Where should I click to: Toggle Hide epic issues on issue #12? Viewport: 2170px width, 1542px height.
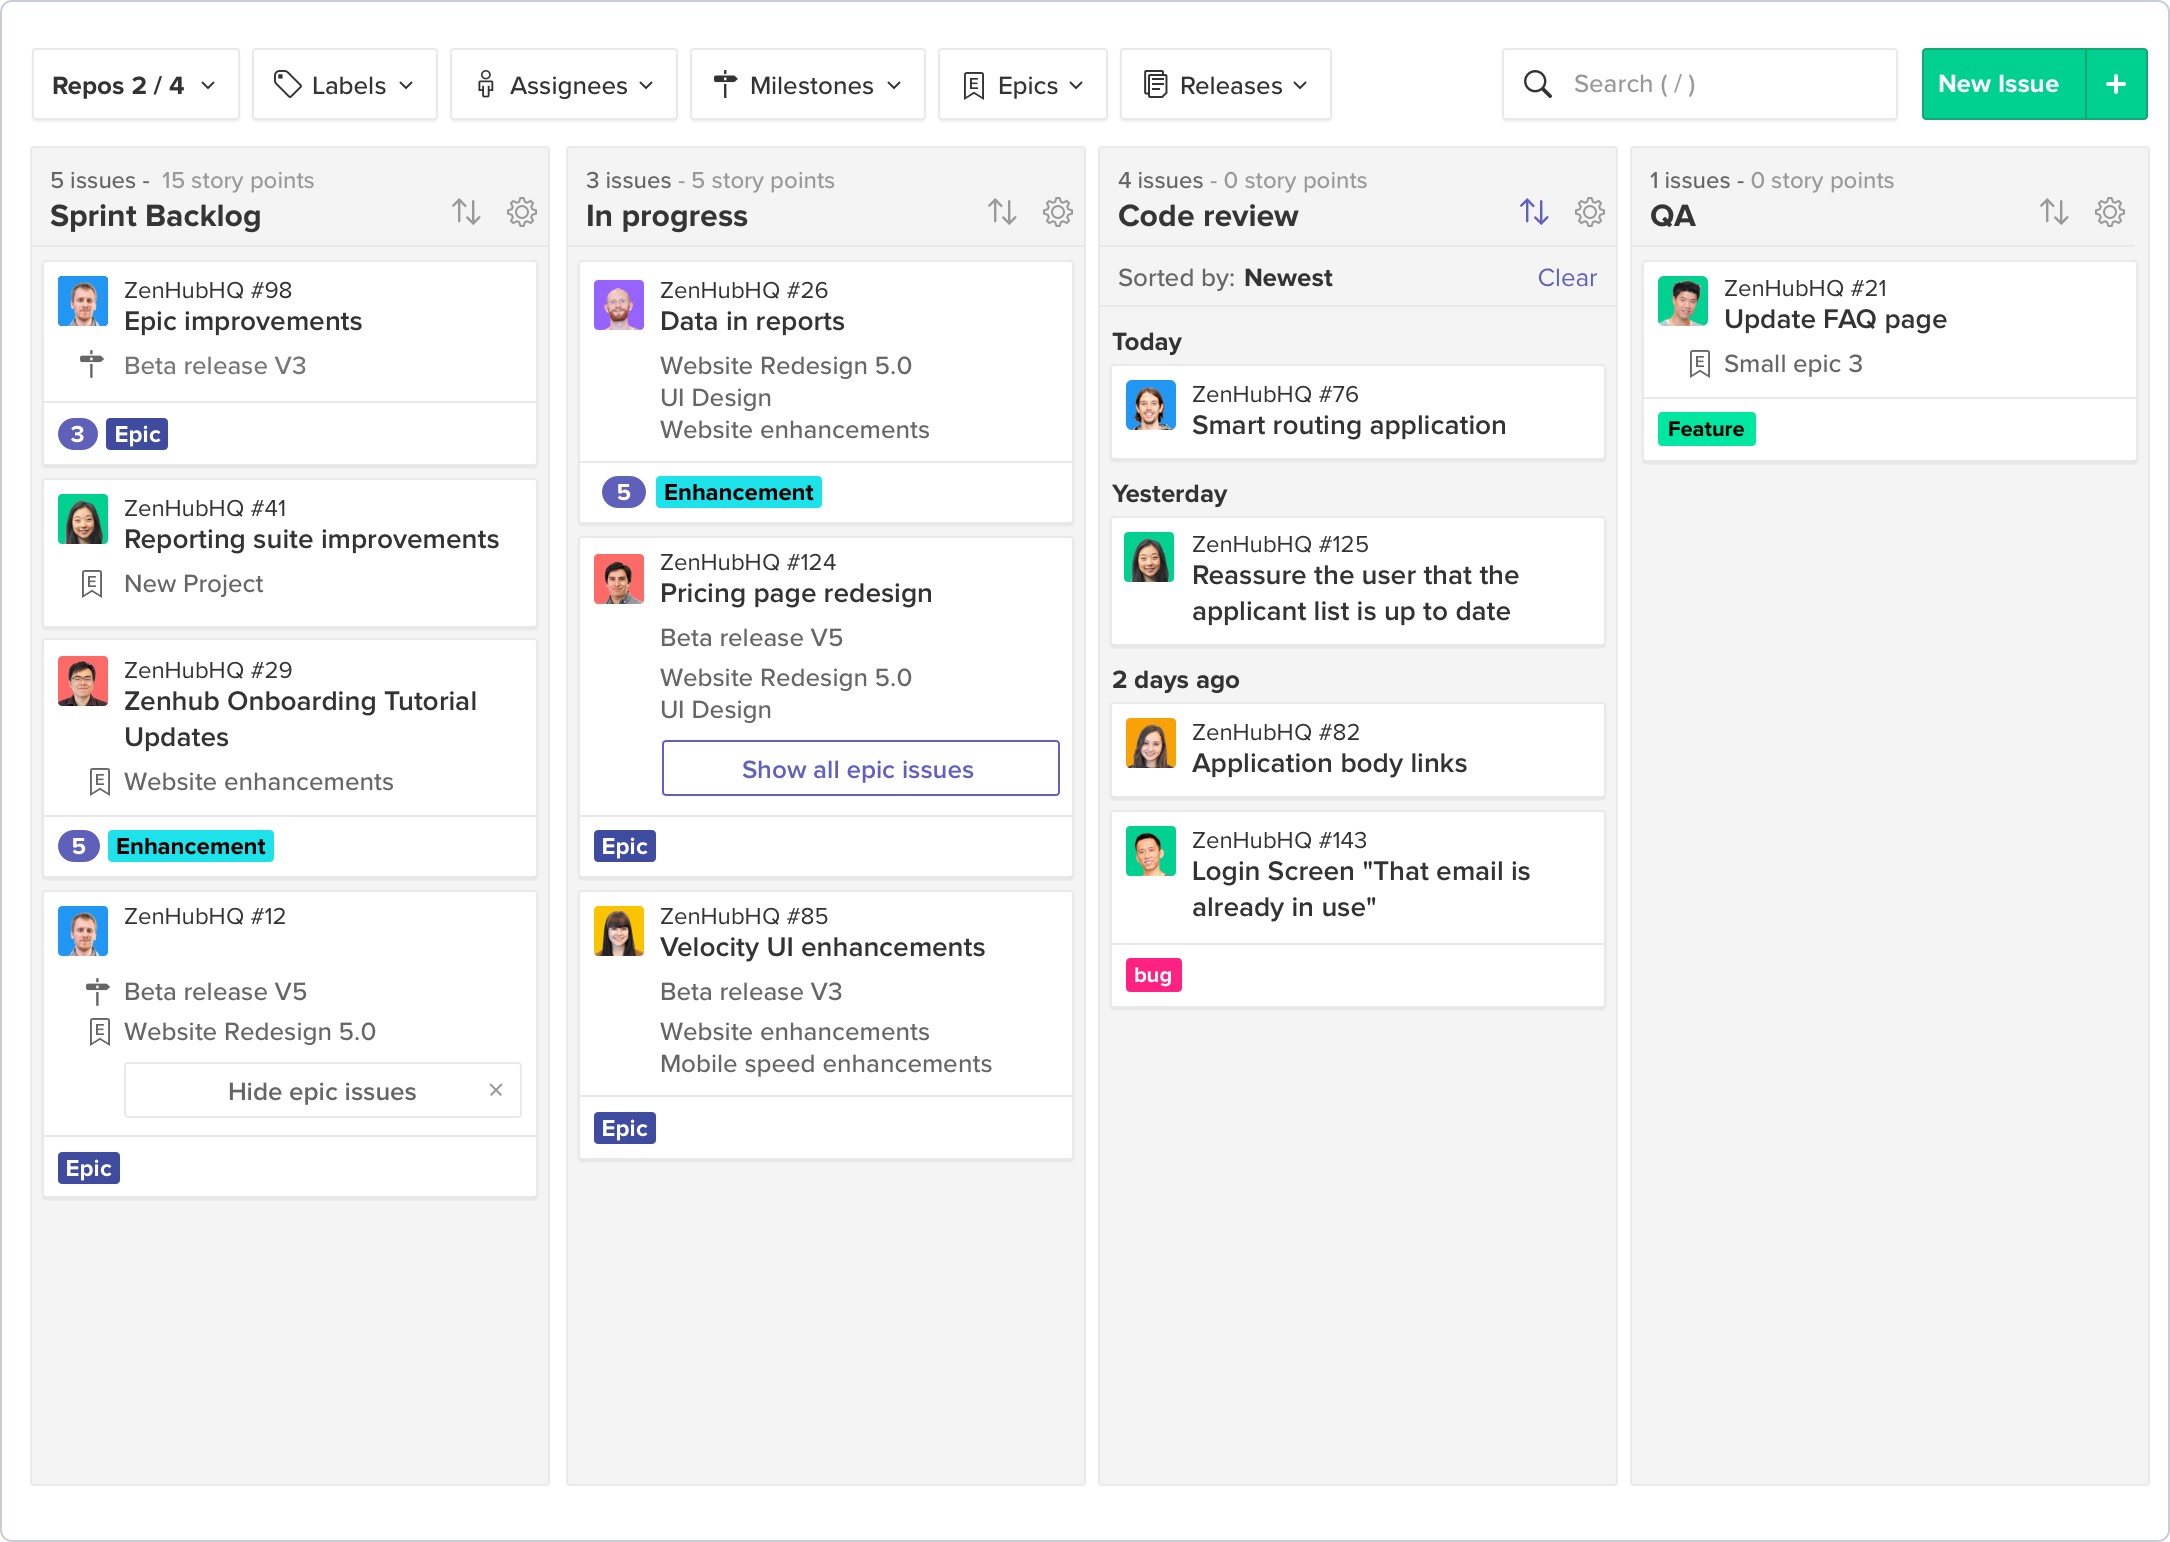321,1090
